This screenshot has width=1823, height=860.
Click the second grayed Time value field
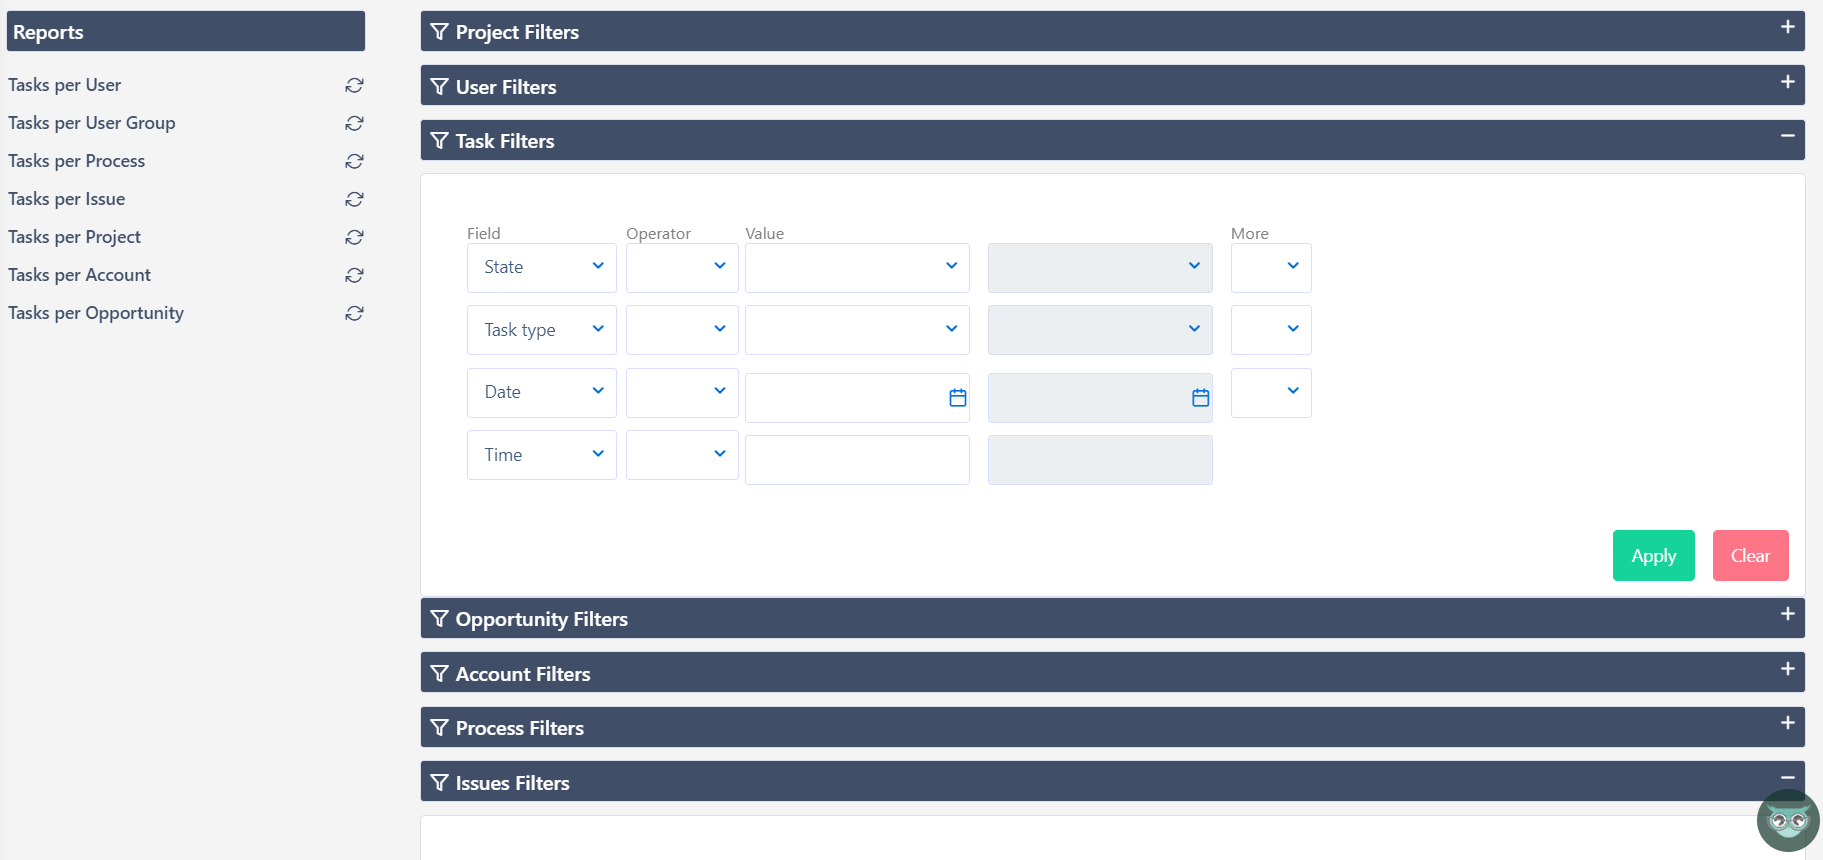coord(1100,460)
